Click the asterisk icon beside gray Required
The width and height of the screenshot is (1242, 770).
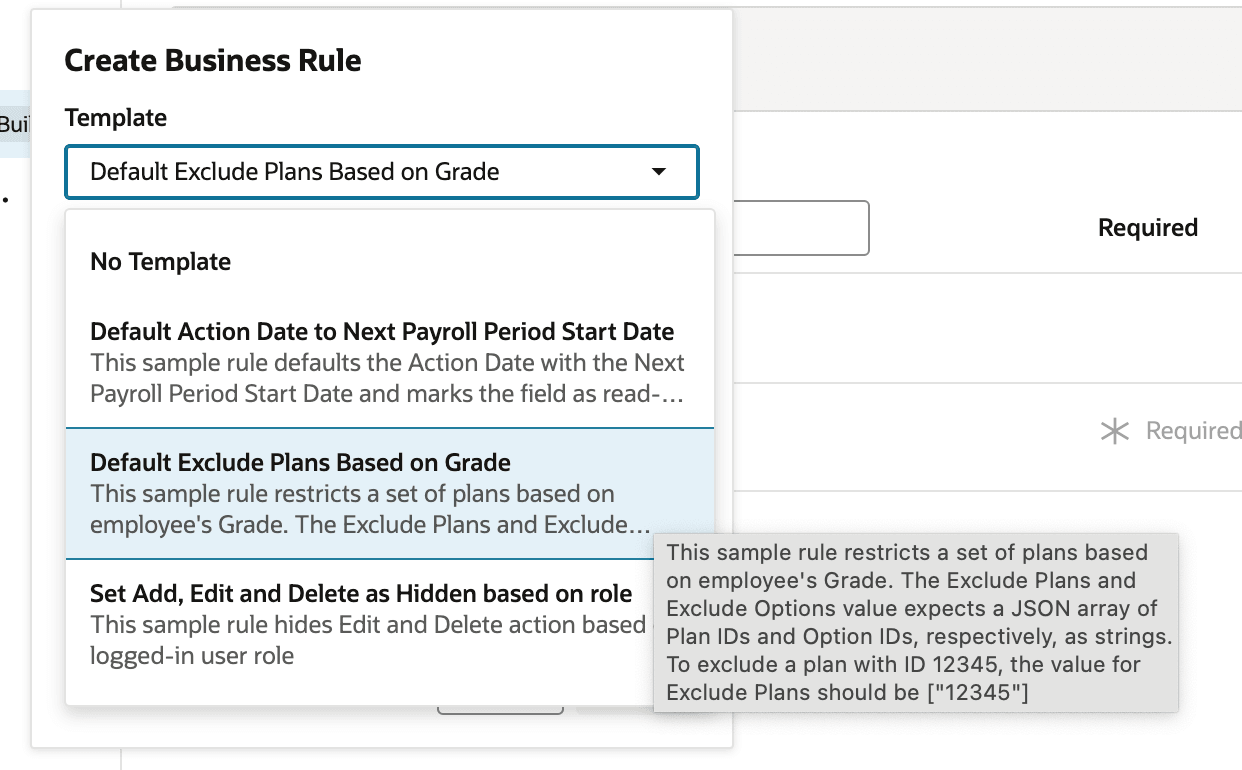point(1114,431)
